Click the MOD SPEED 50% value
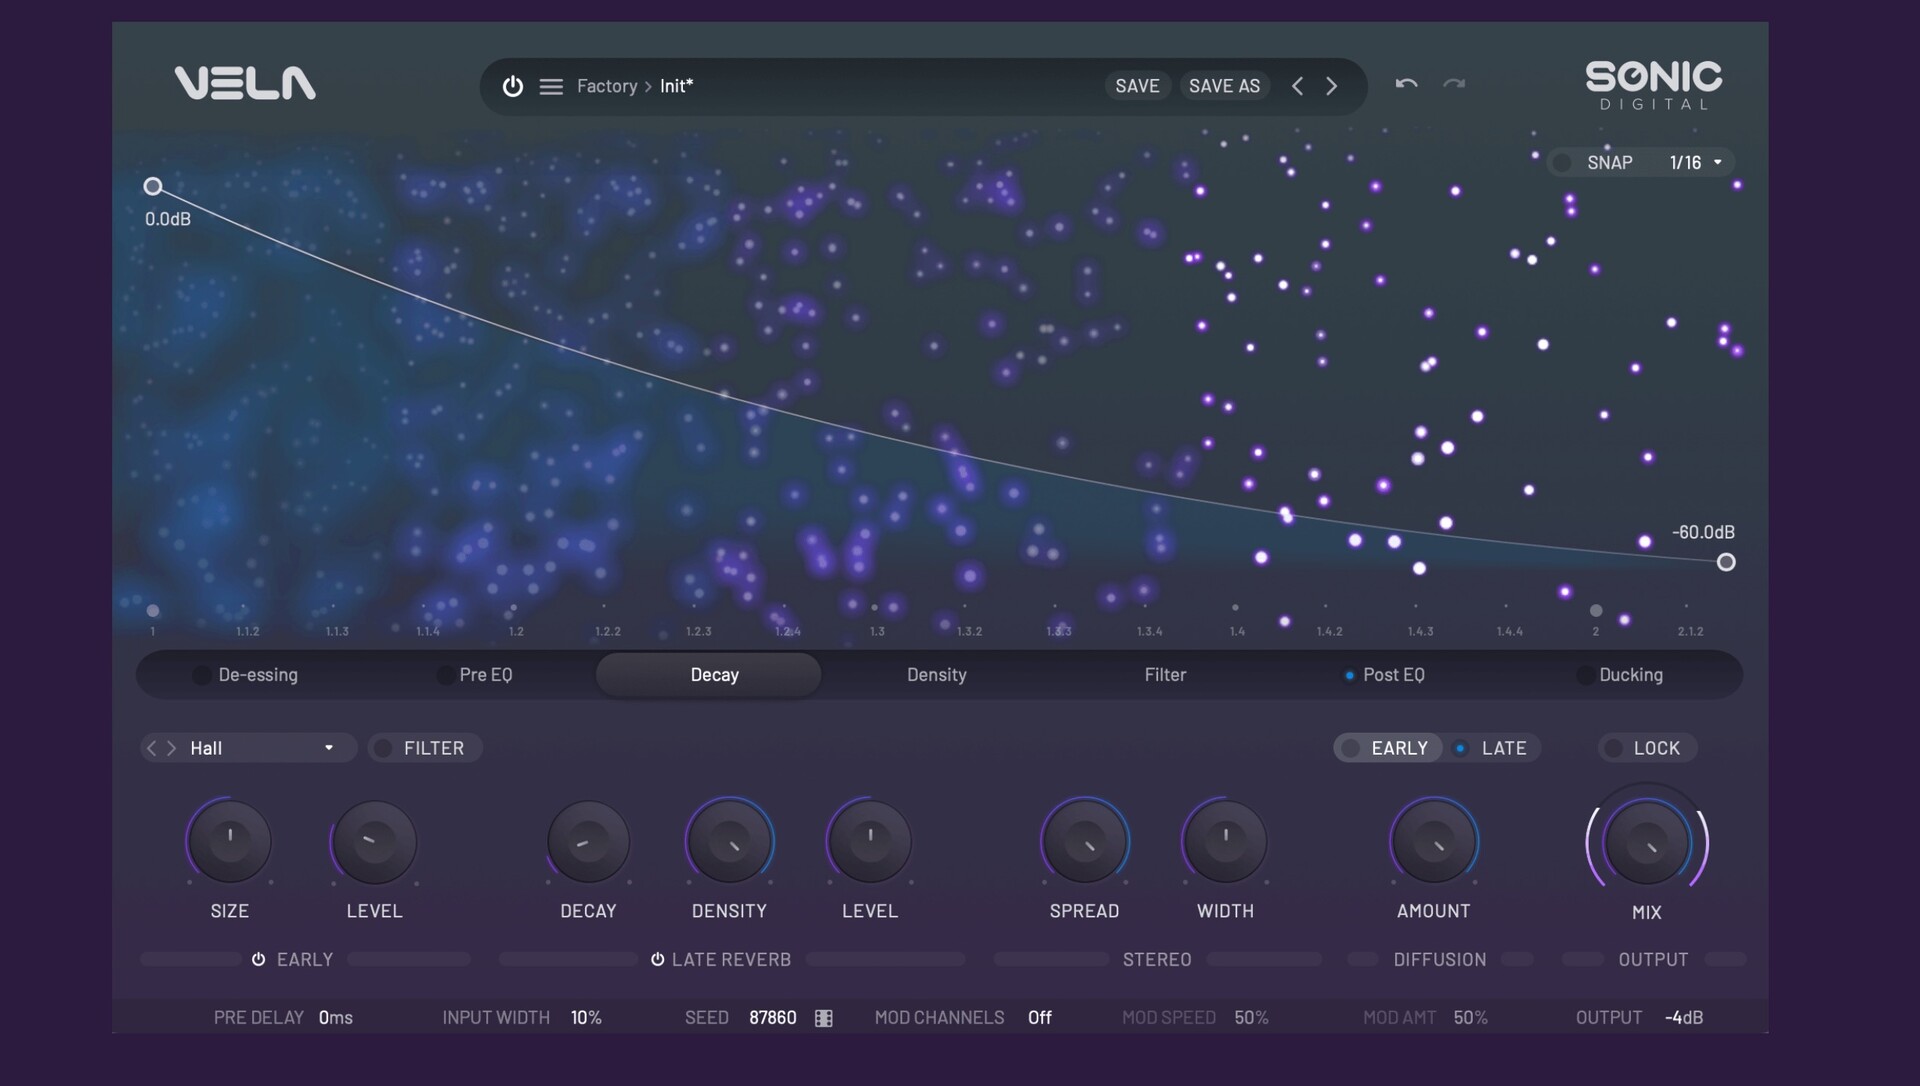This screenshot has width=1920, height=1086. point(1251,1017)
